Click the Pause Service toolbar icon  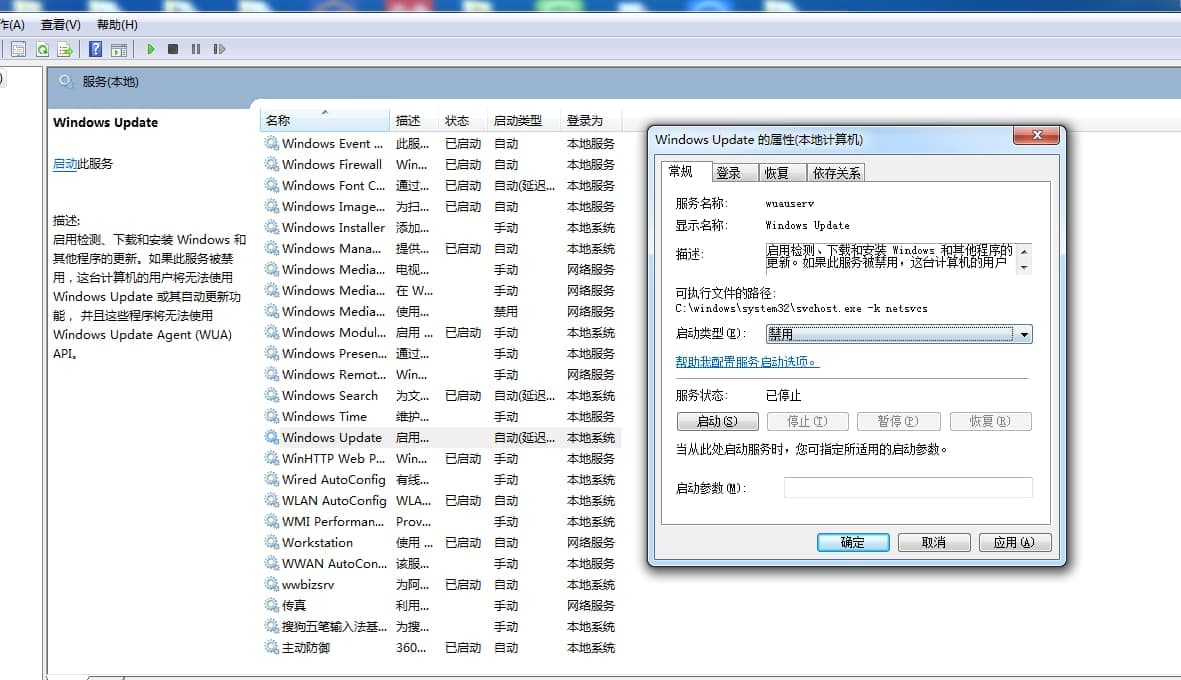(196, 49)
